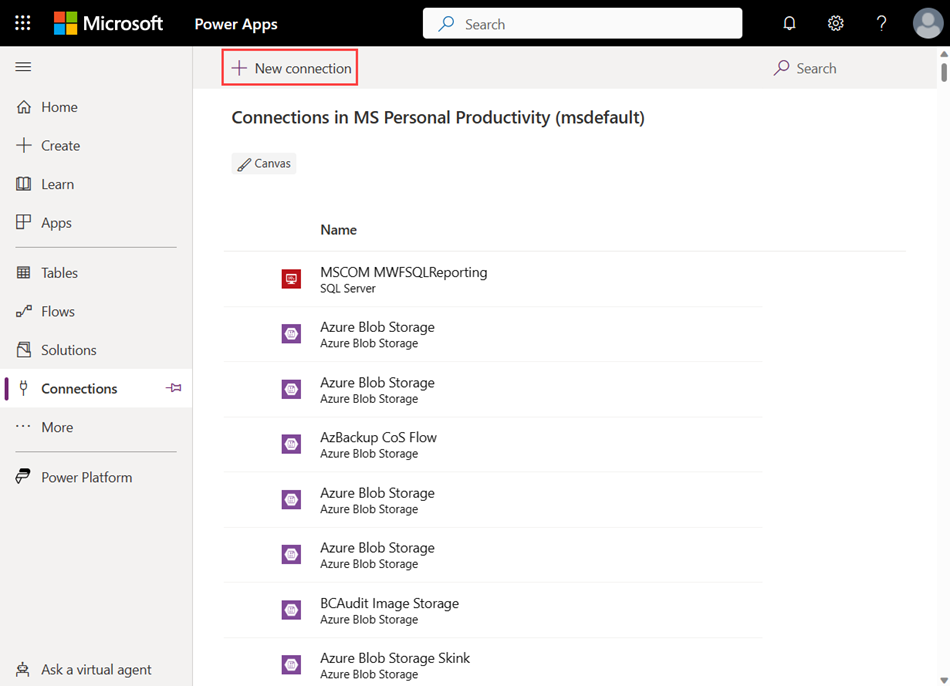The width and height of the screenshot is (950, 686).
Task: Click the Search field in the header
Action: [x=582, y=23]
